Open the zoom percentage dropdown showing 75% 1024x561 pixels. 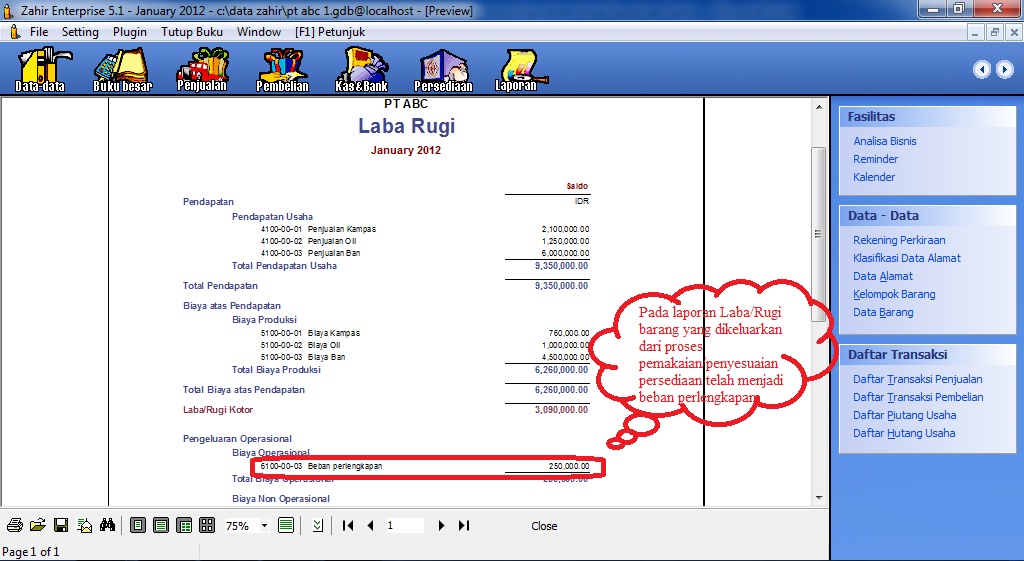(x=265, y=526)
